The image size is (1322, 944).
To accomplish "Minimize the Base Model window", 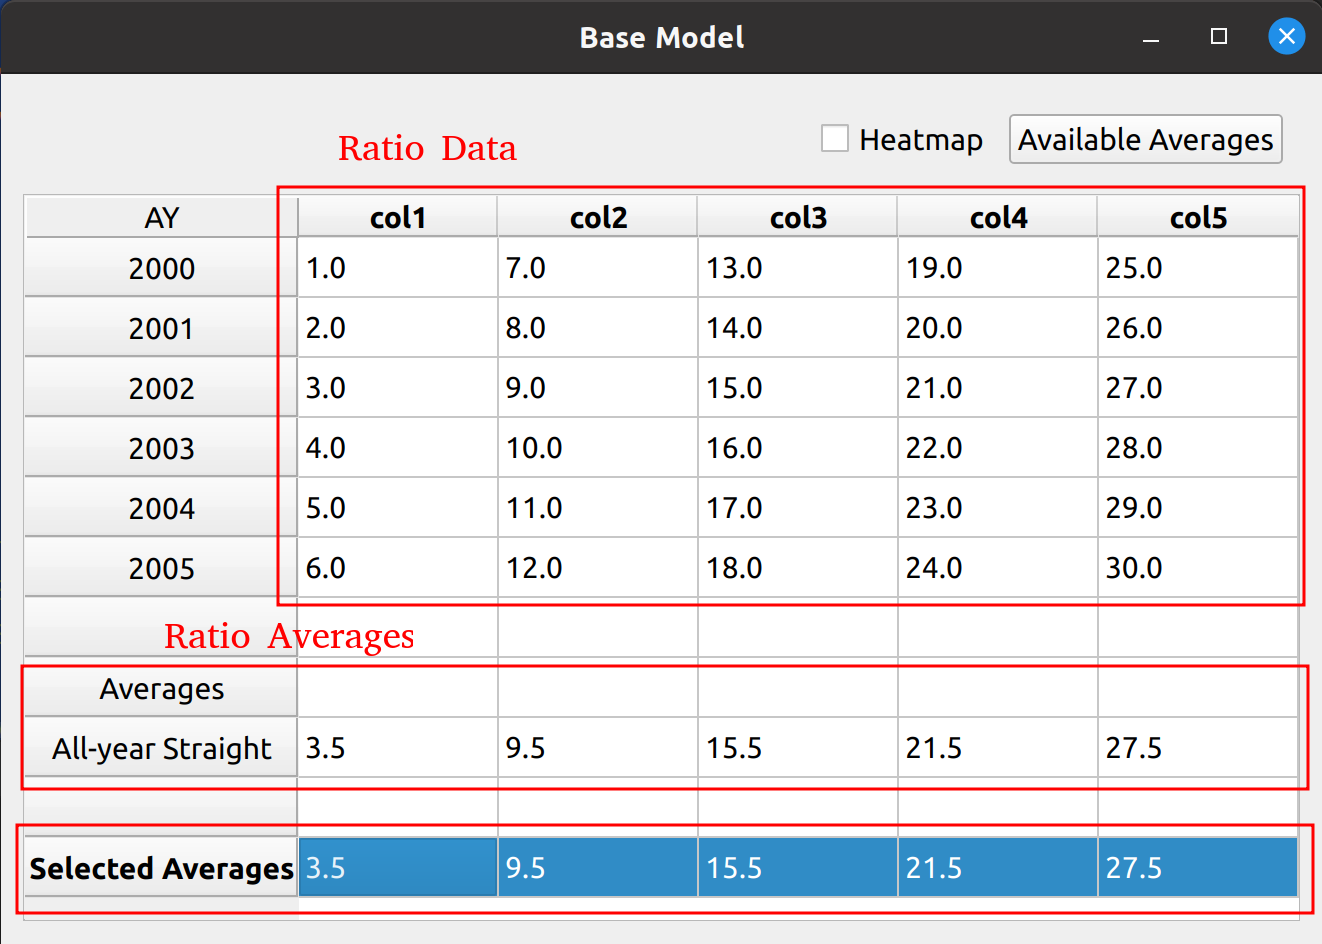I will click(x=1151, y=38).
